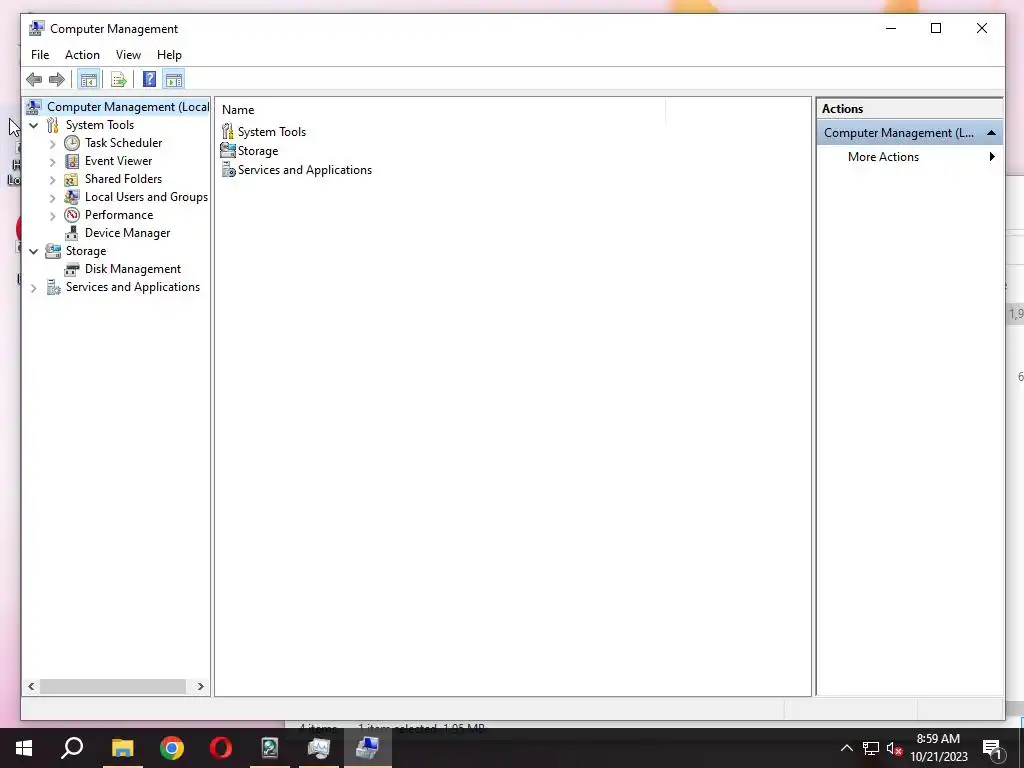Click the Back arrow toolbar icon
The height and width of the screenshot is (768, 1024).
34,80
